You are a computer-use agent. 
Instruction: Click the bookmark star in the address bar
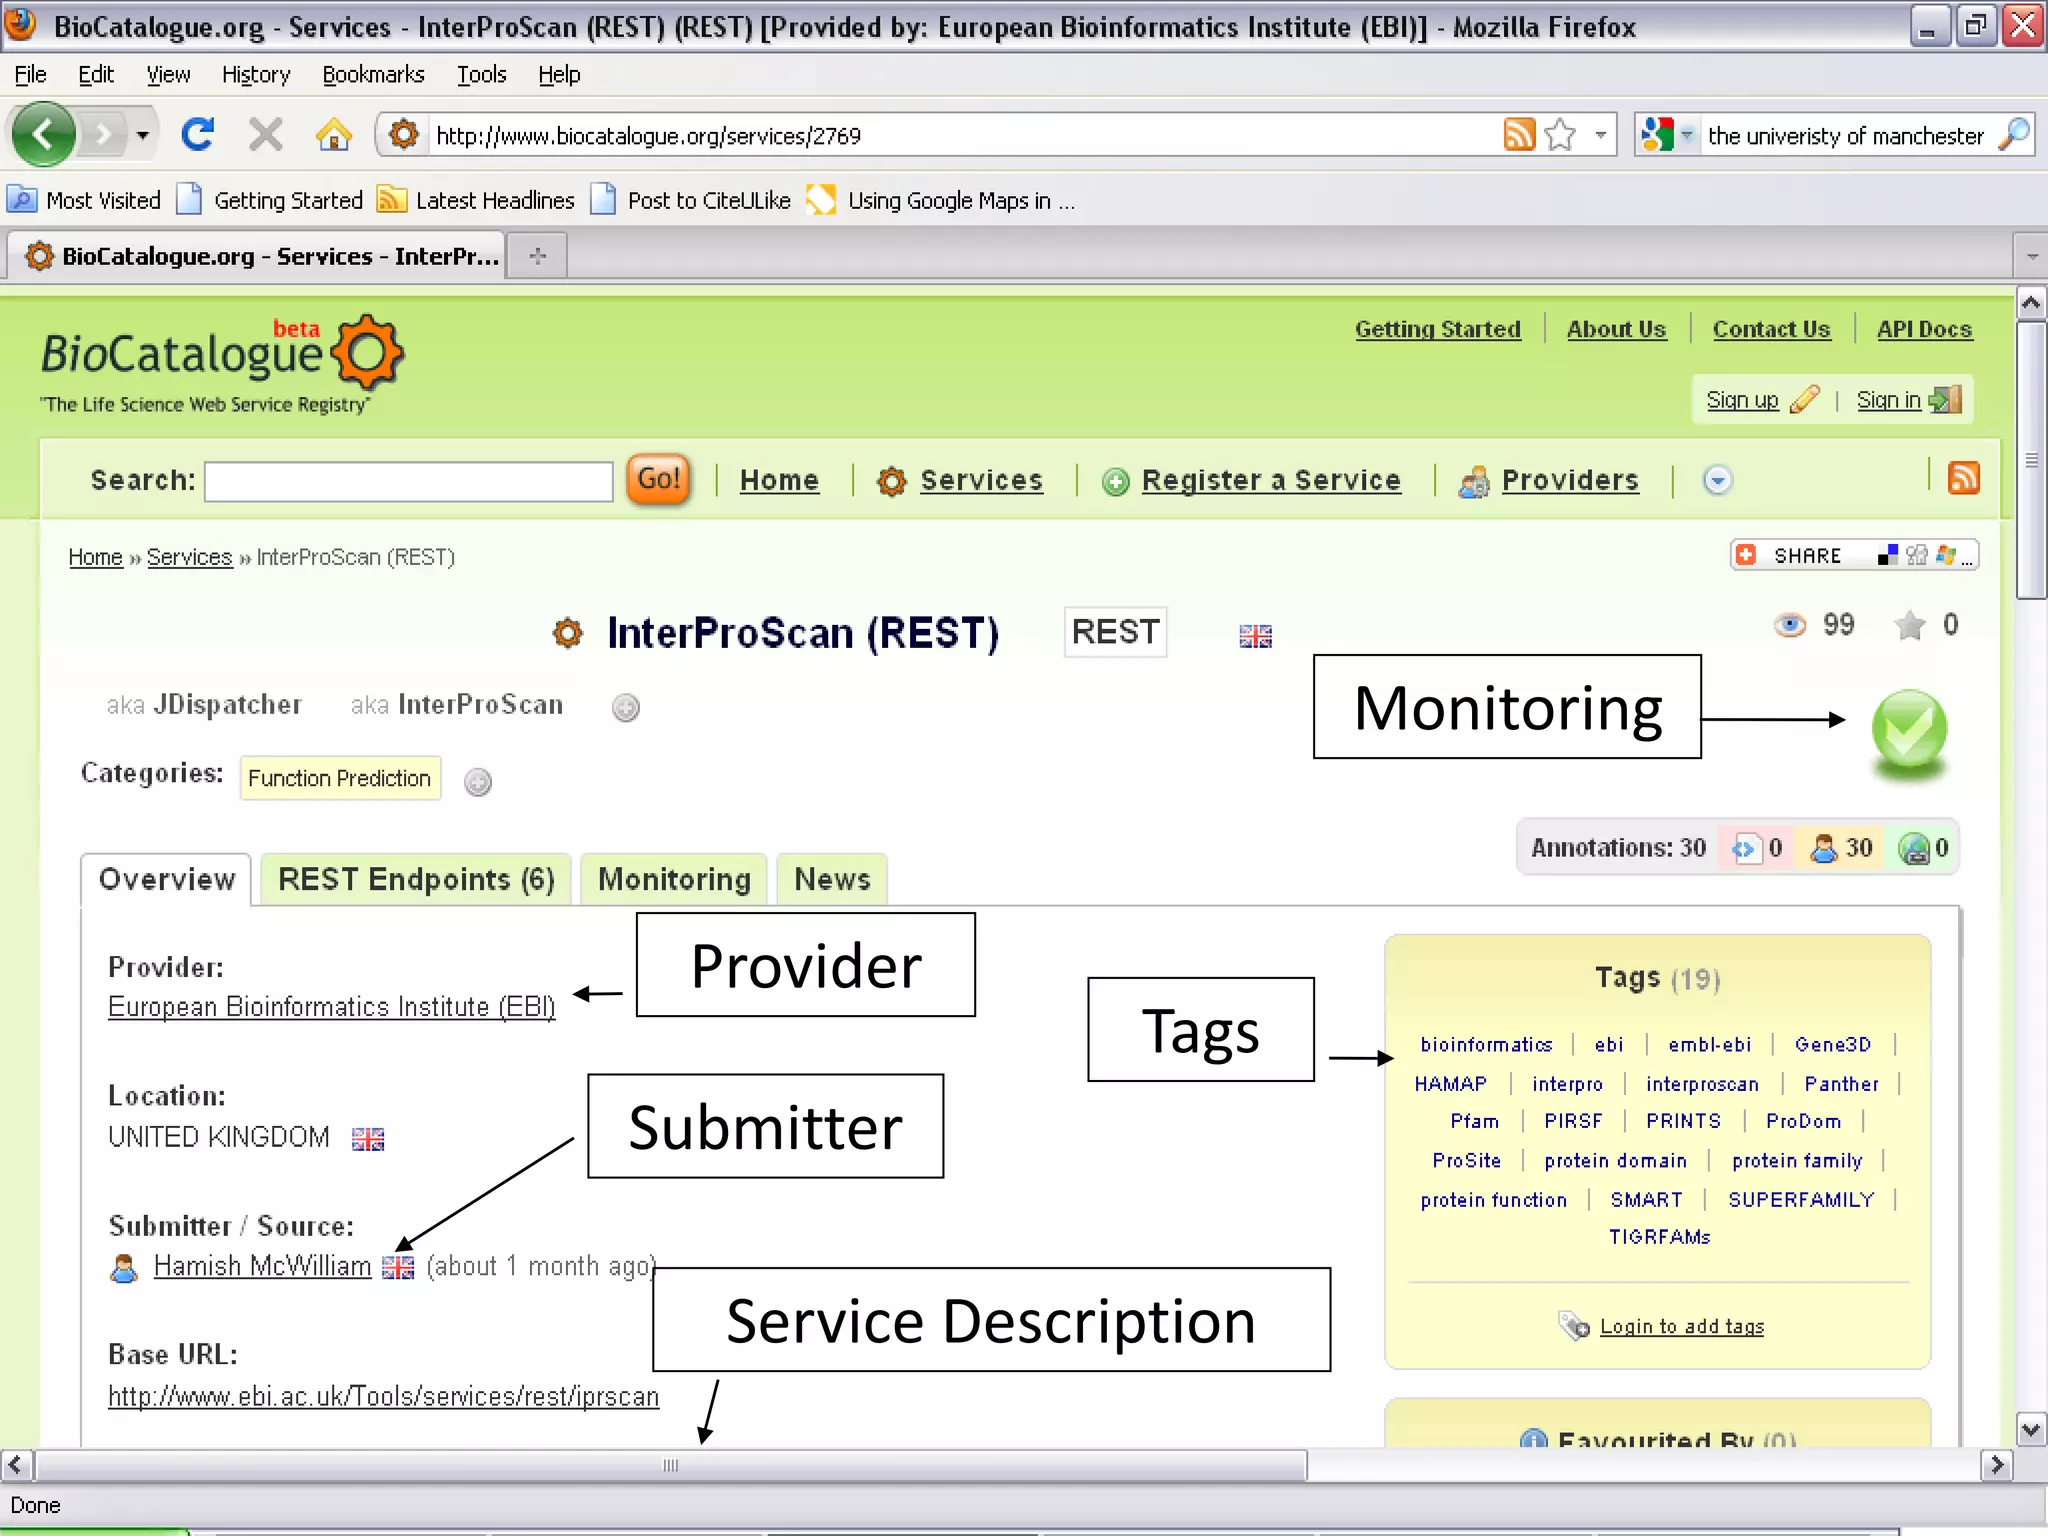click(1559, 135)
